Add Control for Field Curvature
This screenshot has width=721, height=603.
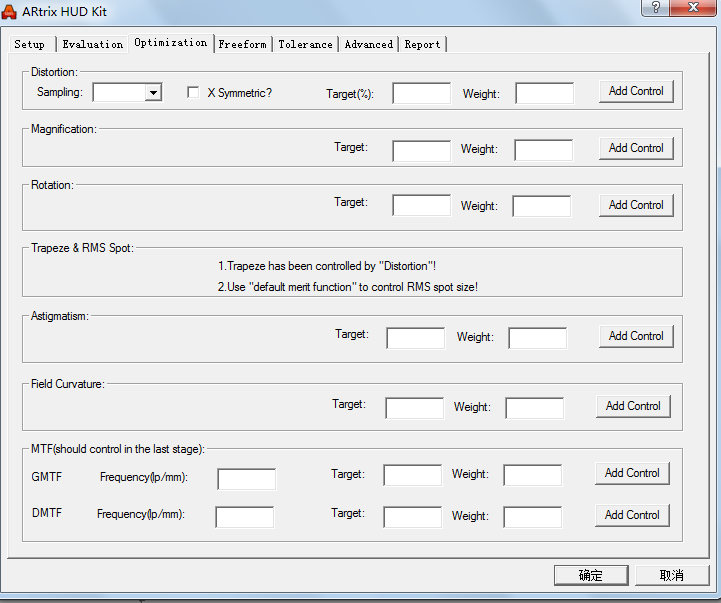pos(633,406)
